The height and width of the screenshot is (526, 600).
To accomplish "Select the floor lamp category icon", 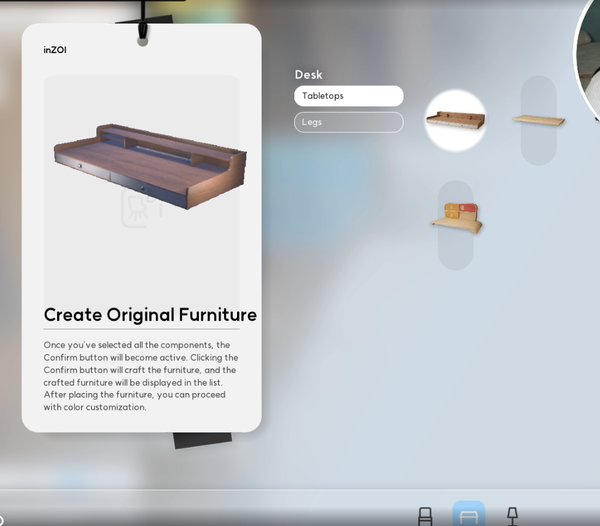I will click(512, 515).
